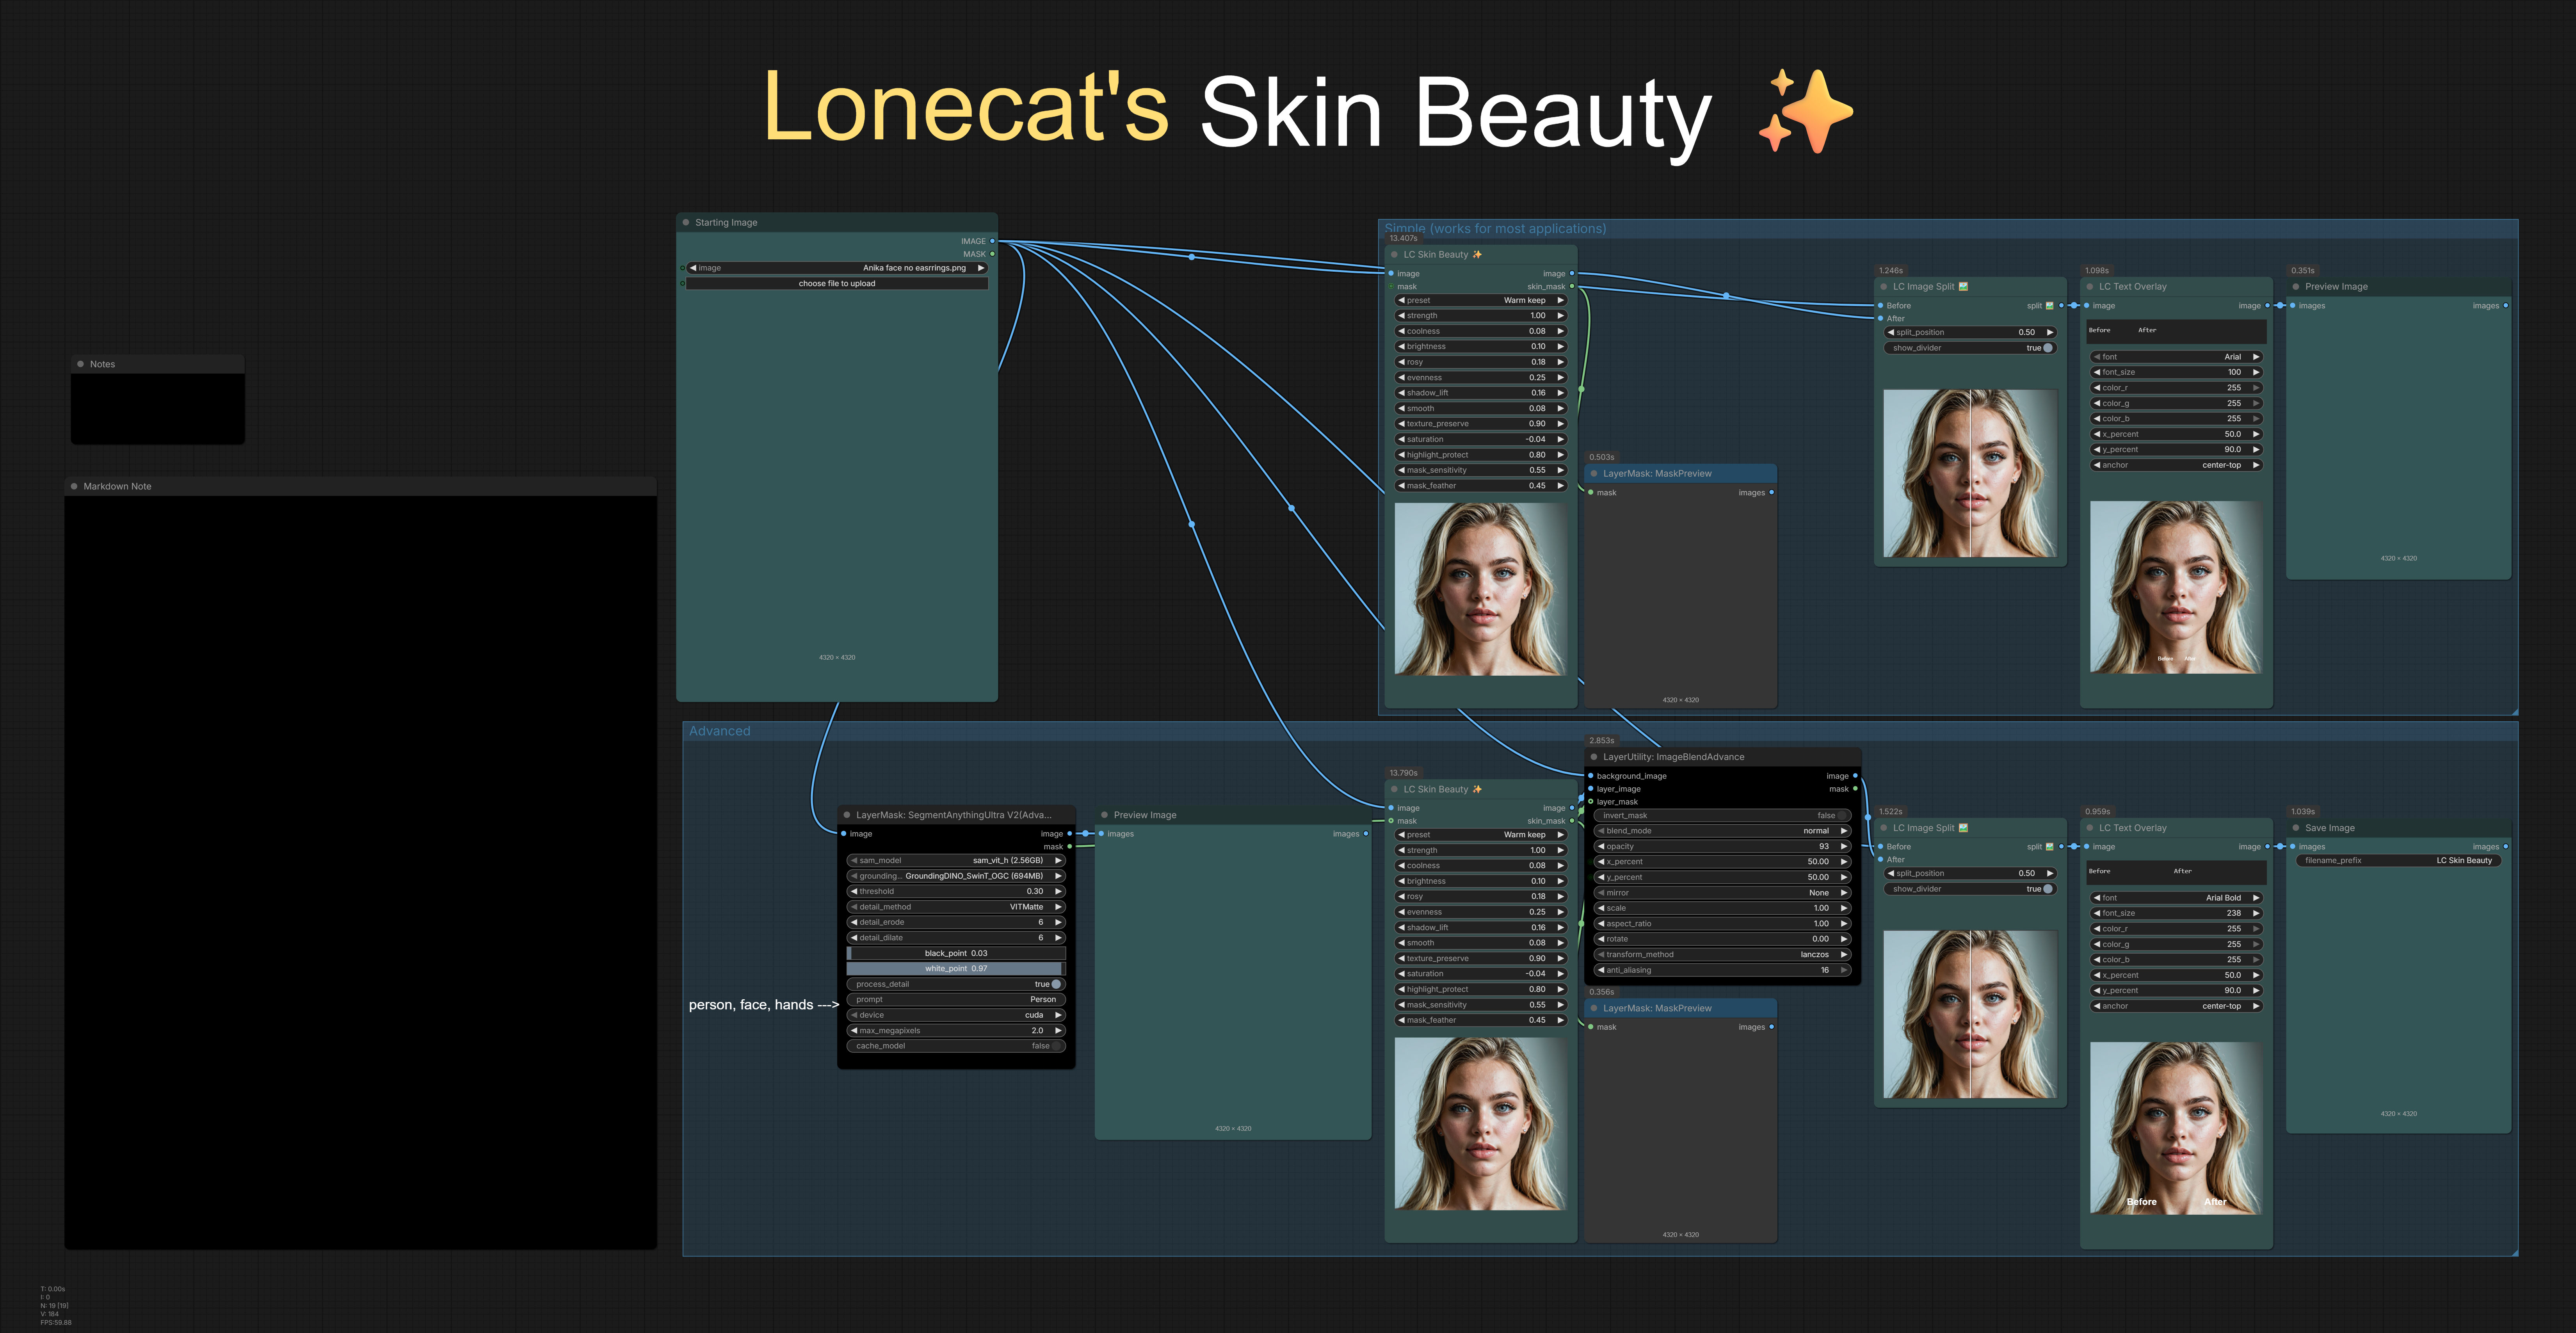Adjust the white_point 0.97 slider
2576x1333 pixels.
click(956, 969)
